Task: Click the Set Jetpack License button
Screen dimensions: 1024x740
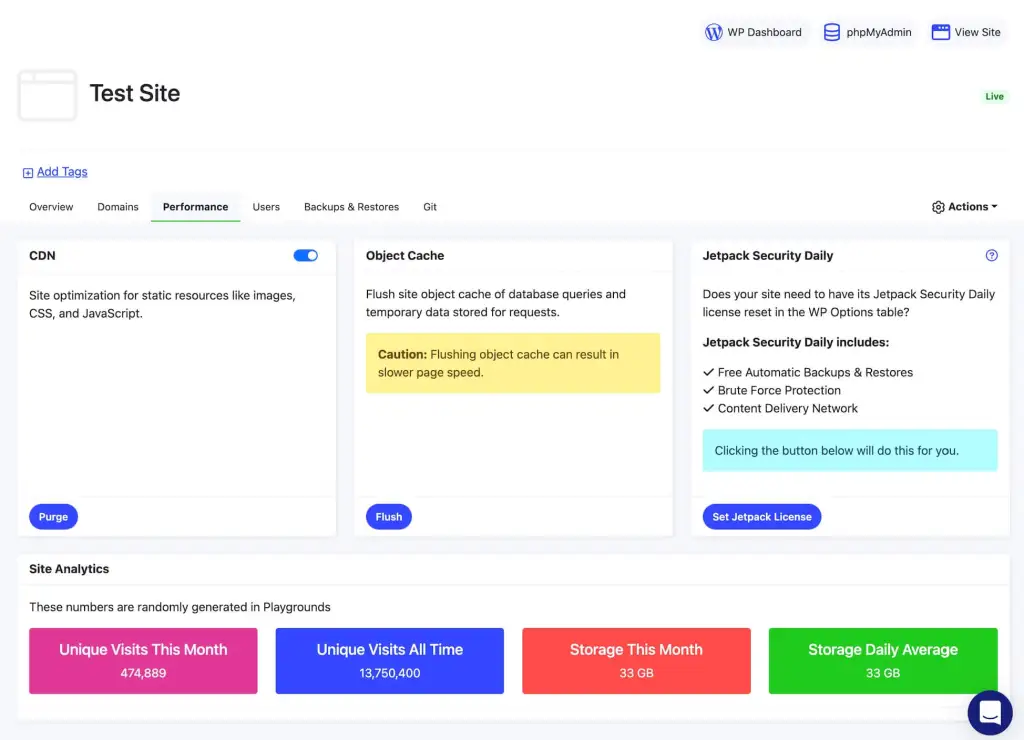Action: coord(761,517)
